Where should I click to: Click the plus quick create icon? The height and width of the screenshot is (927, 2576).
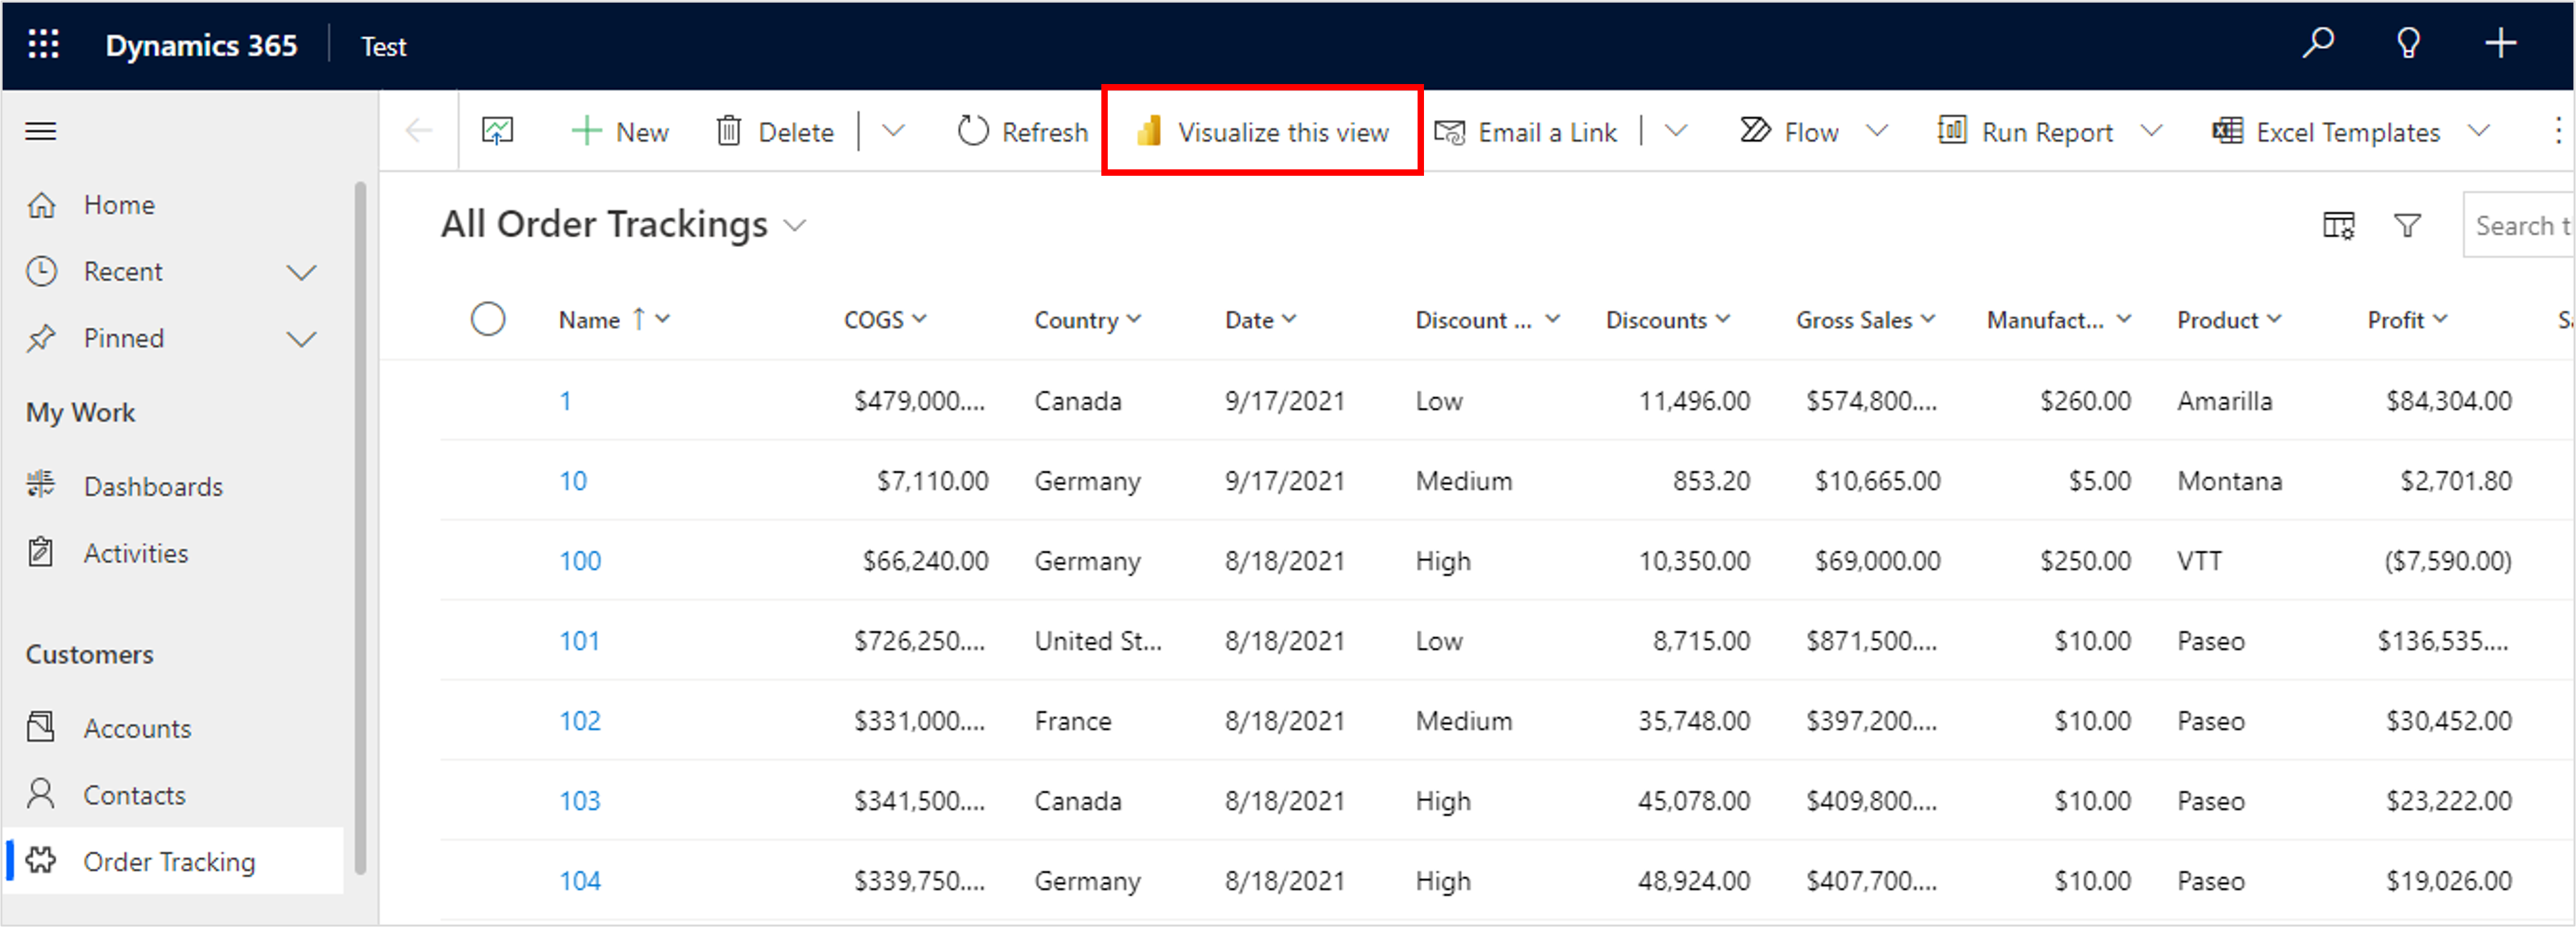2500,44
